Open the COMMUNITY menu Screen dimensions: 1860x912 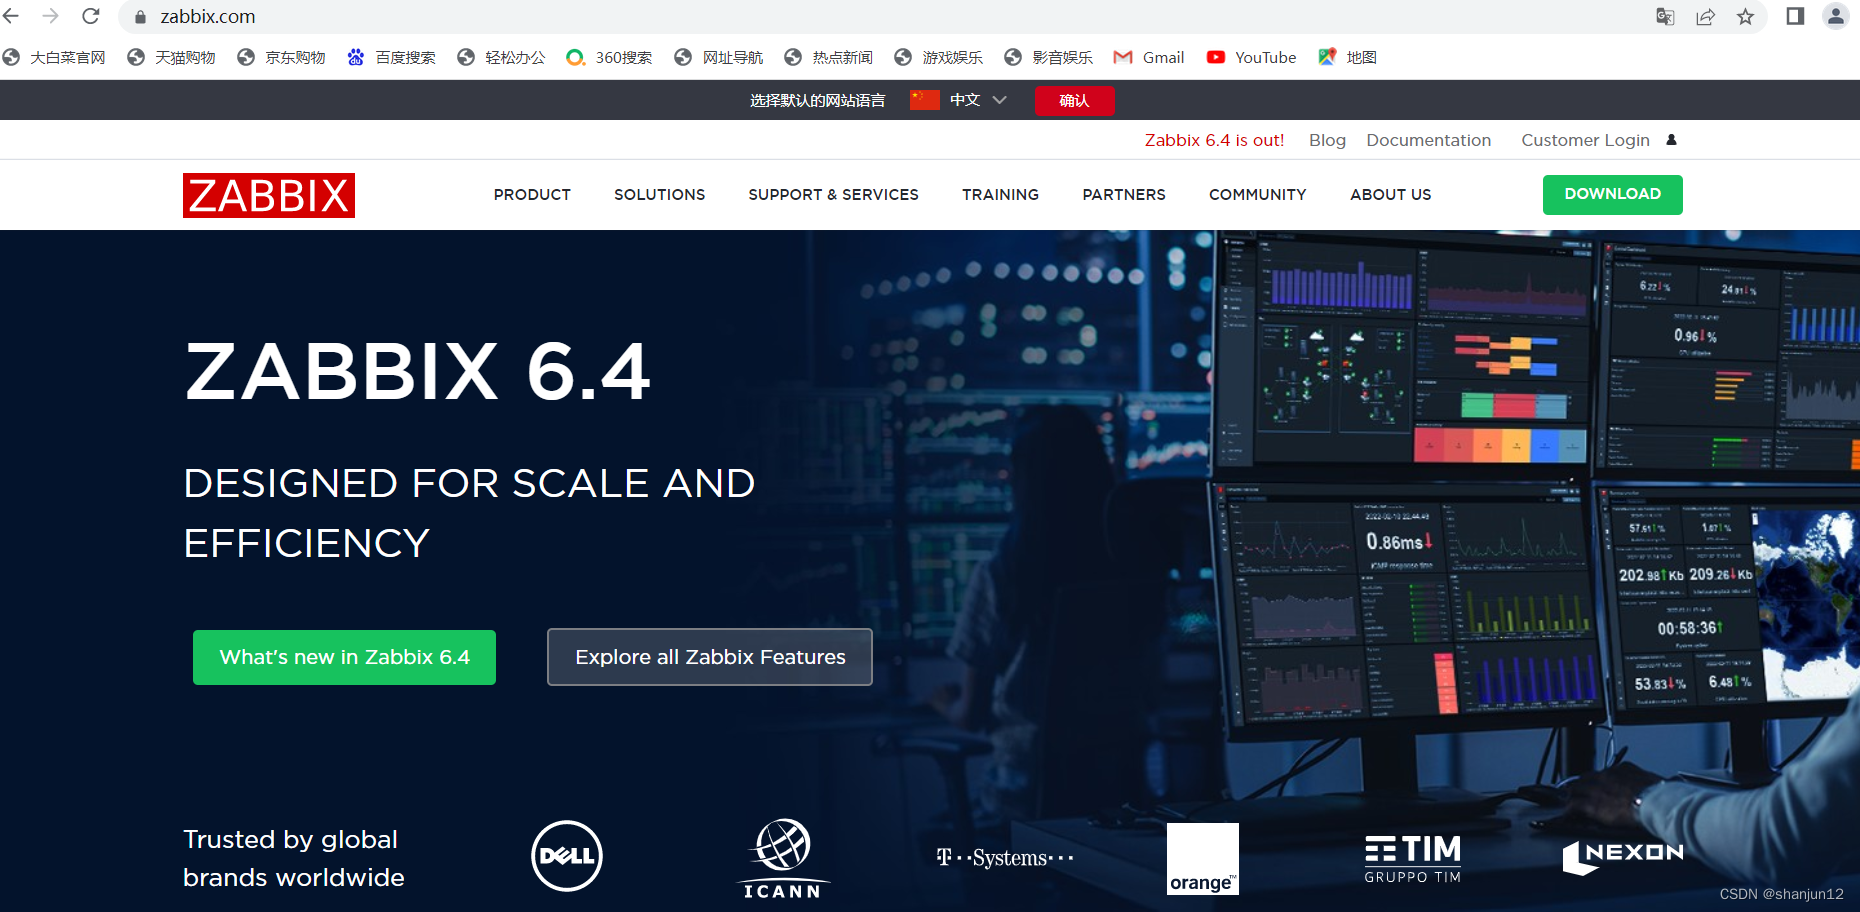click(x=1257, y=195)
